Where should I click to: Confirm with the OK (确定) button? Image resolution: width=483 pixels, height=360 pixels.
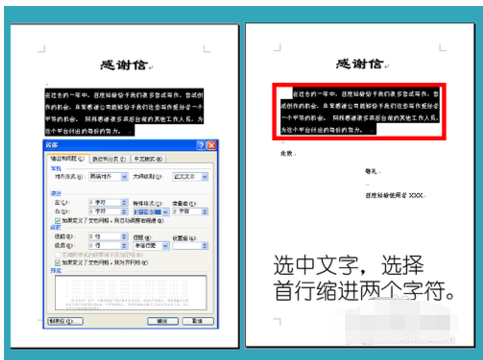click(x=163, y=321)
